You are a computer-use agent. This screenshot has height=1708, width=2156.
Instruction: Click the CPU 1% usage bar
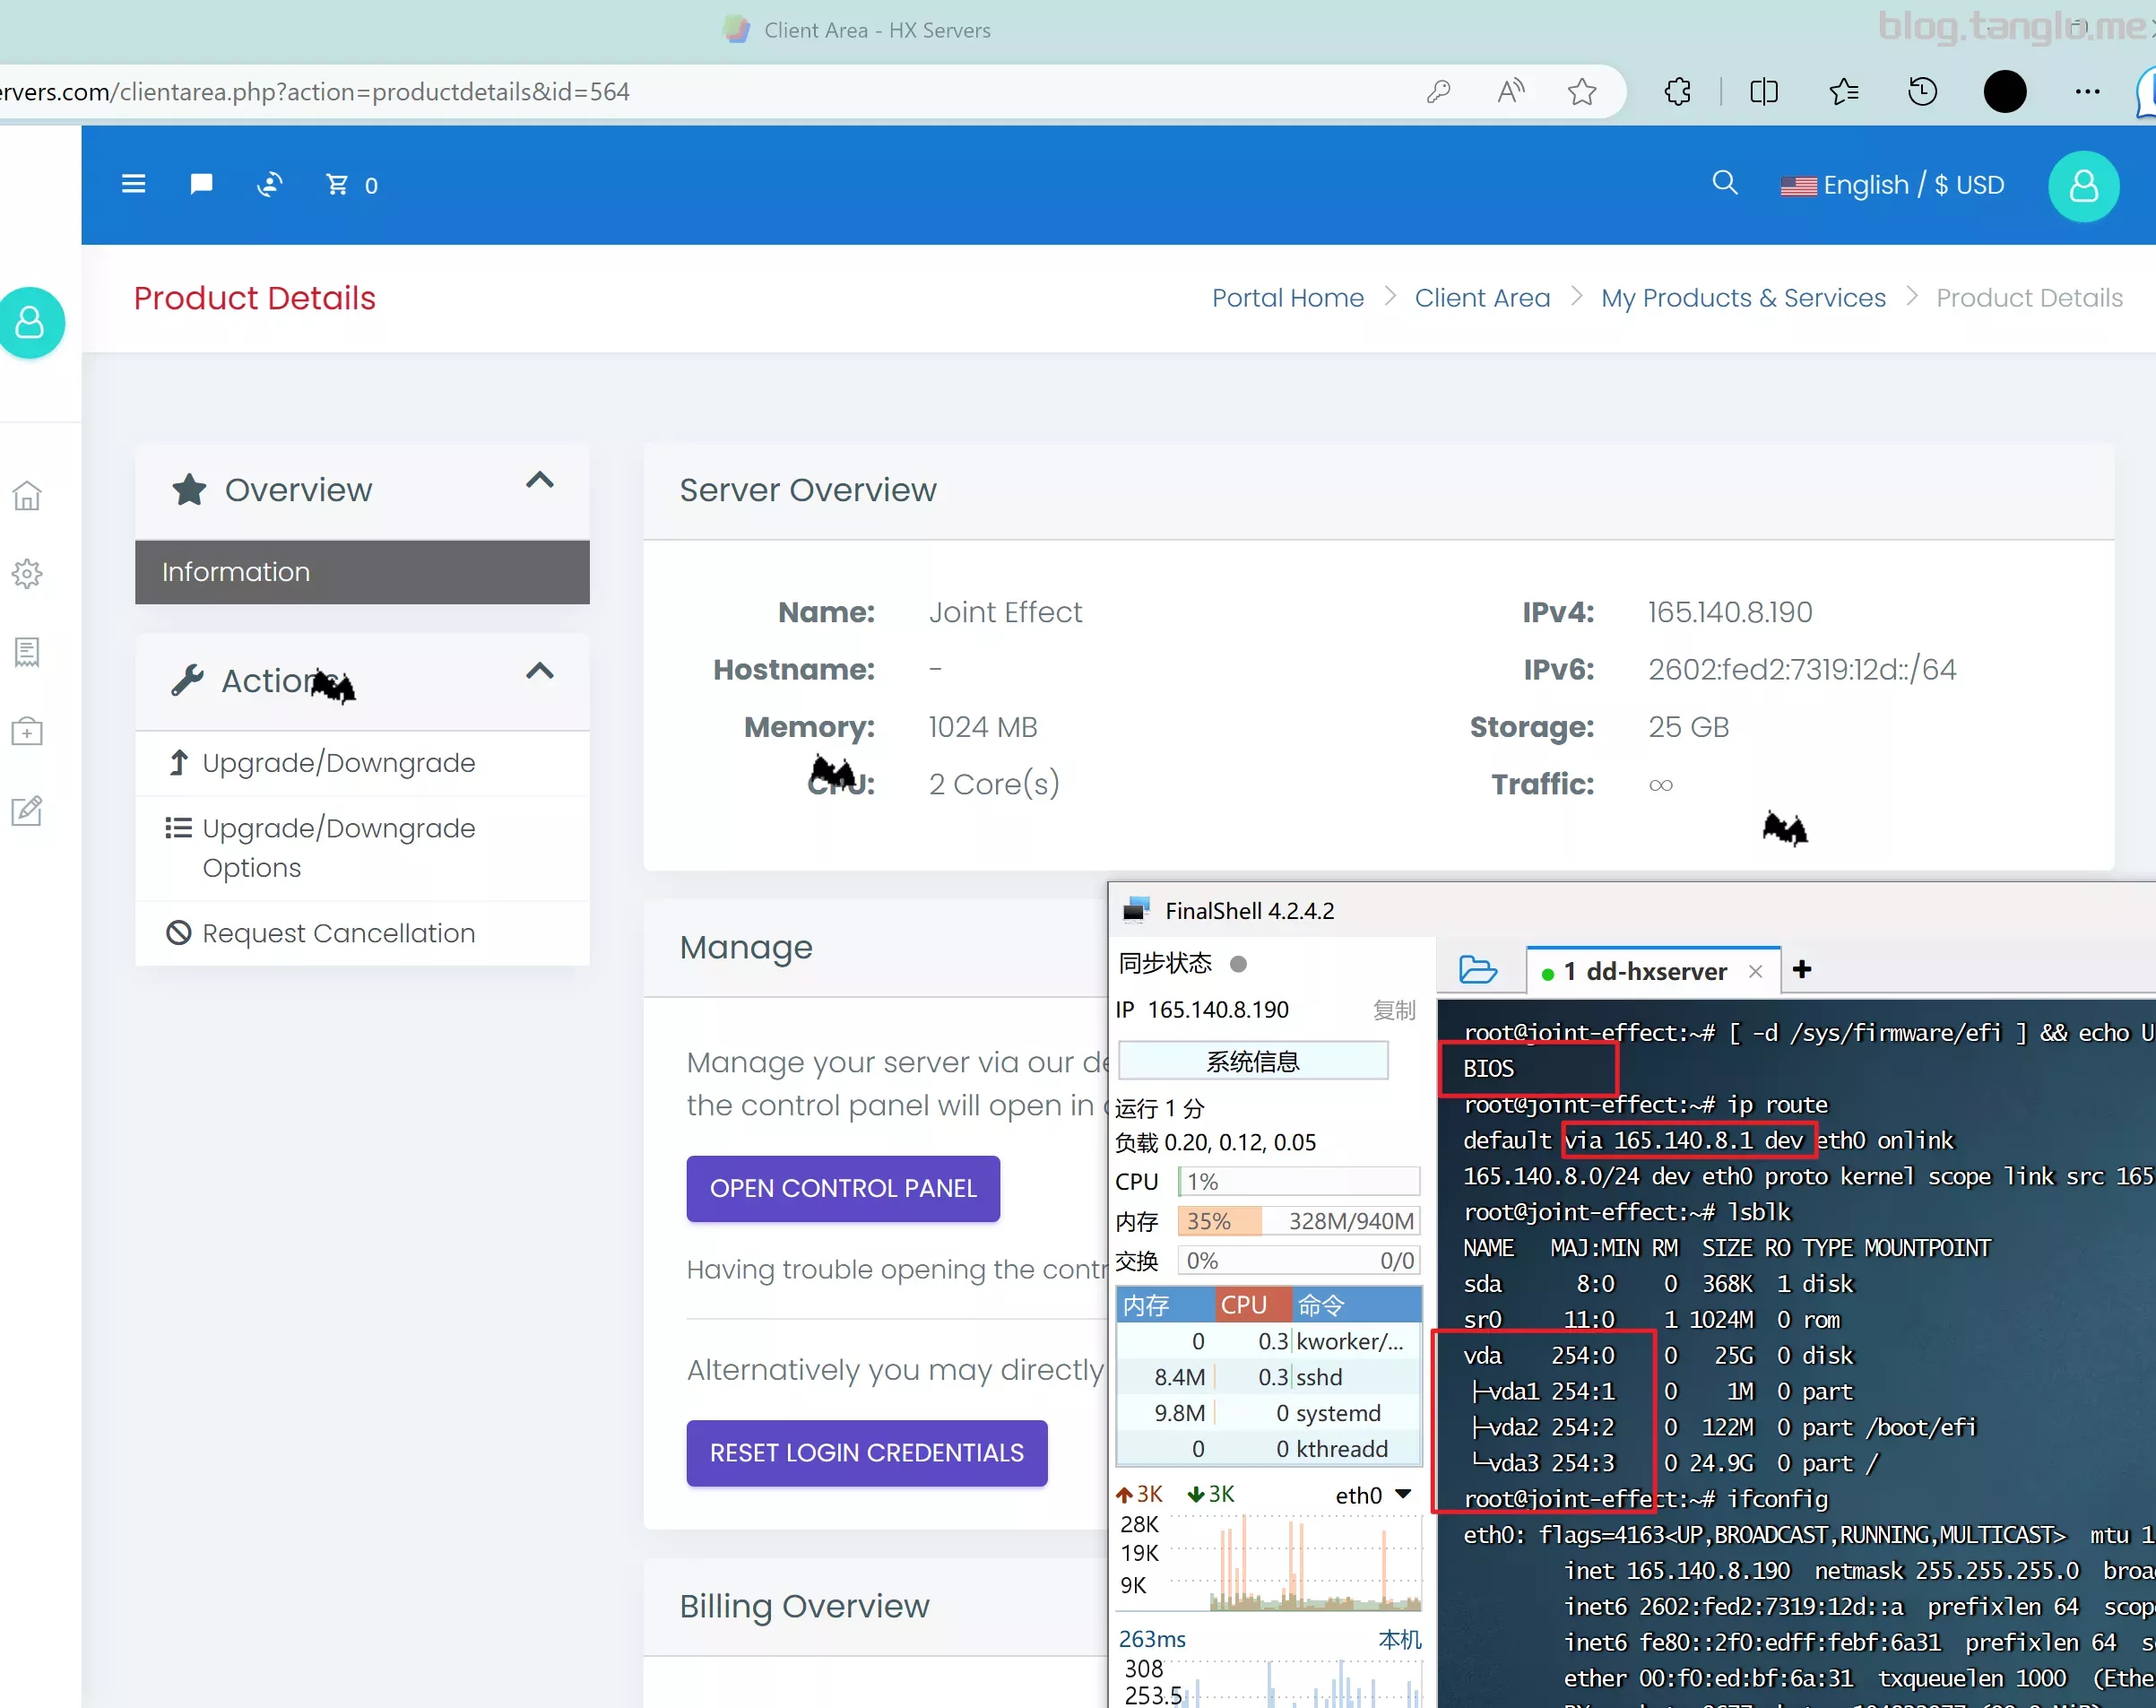point(1299,1182)
